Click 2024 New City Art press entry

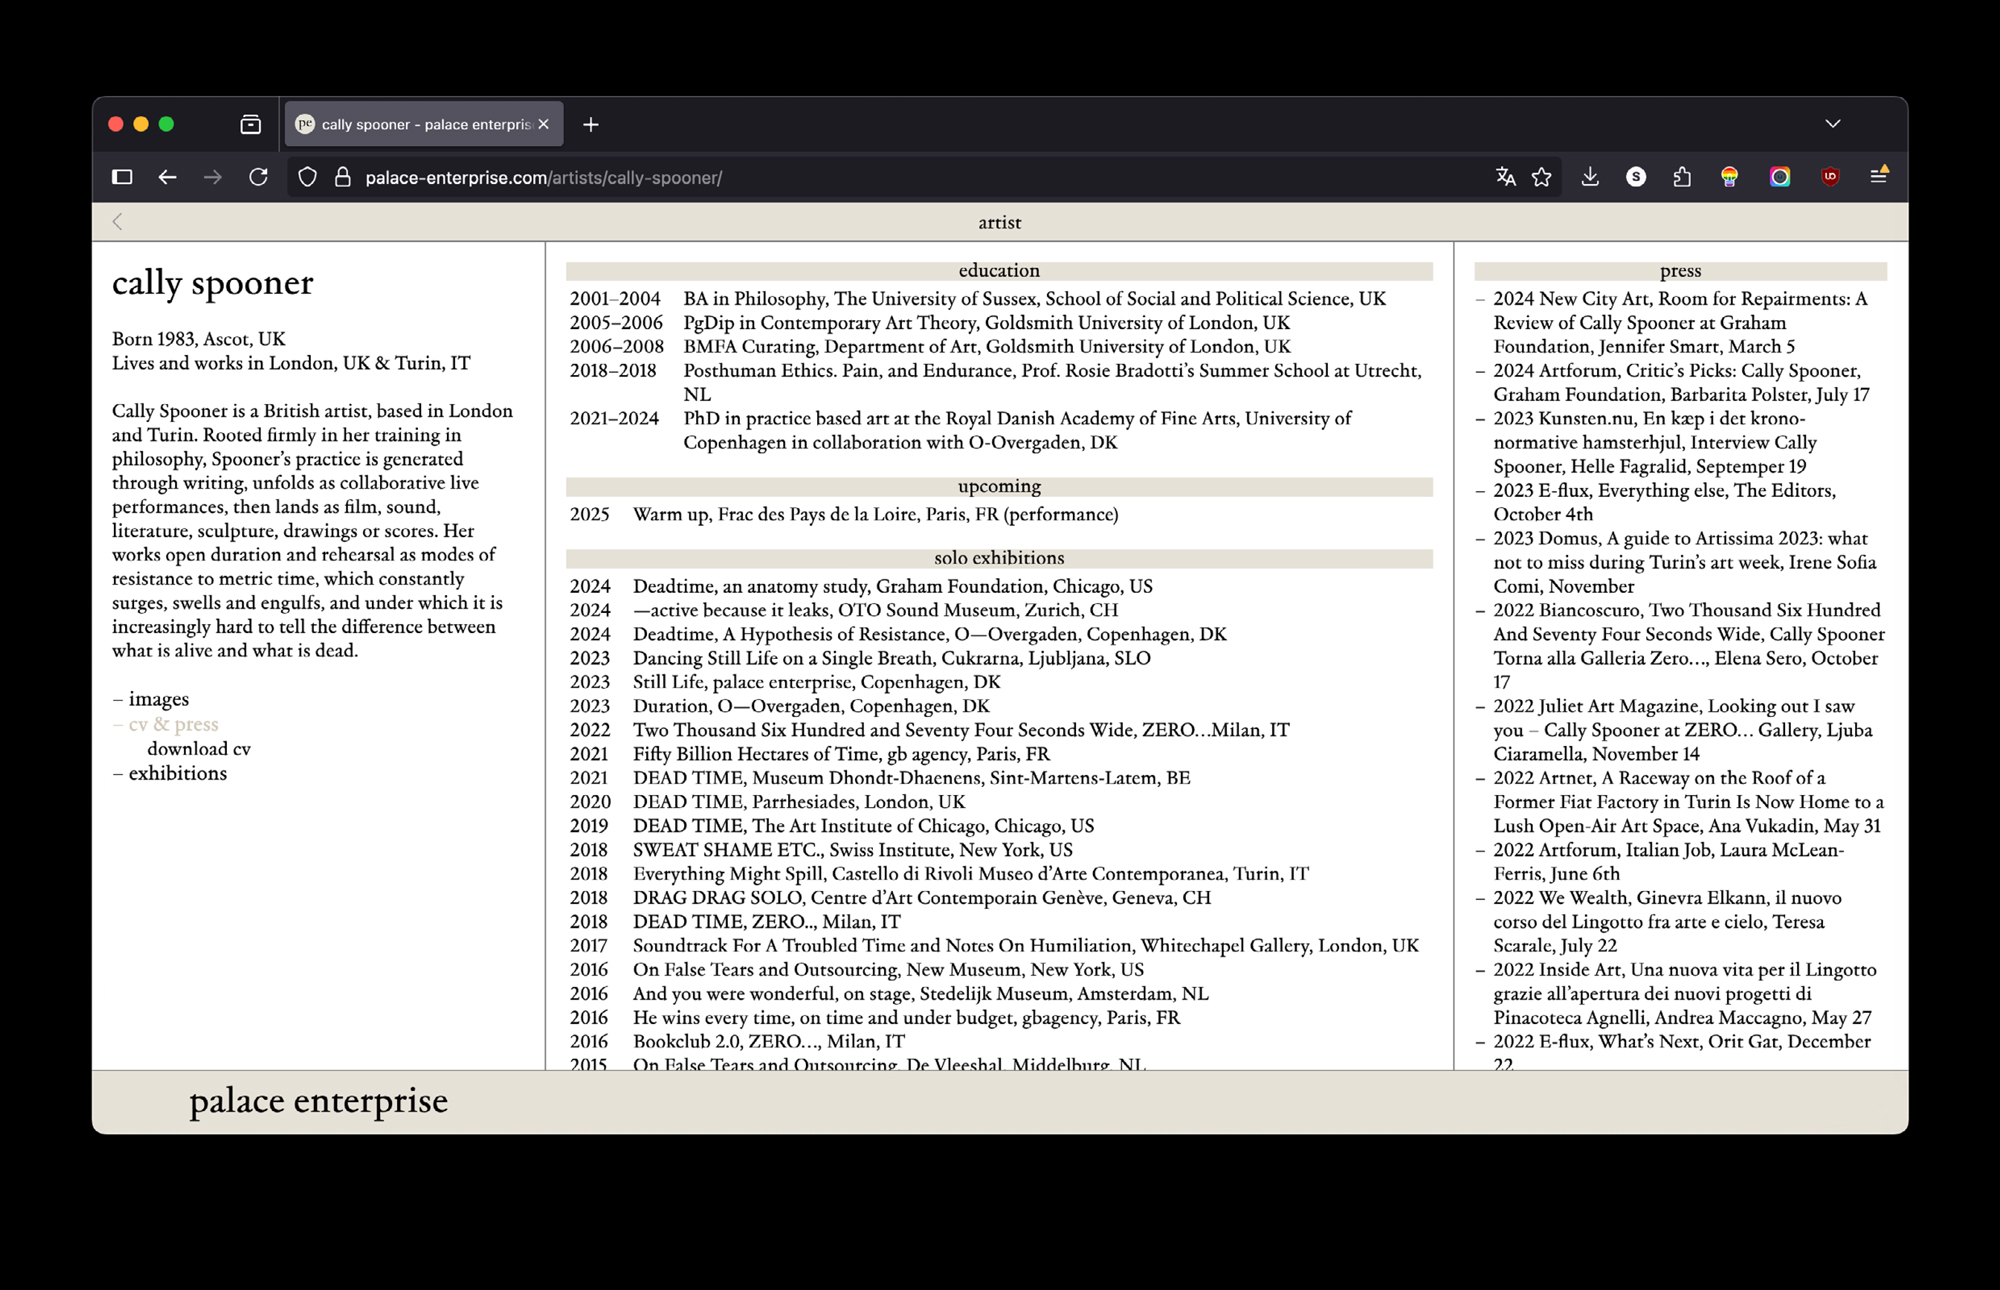pyautogui.click(x=1680, y=323)
